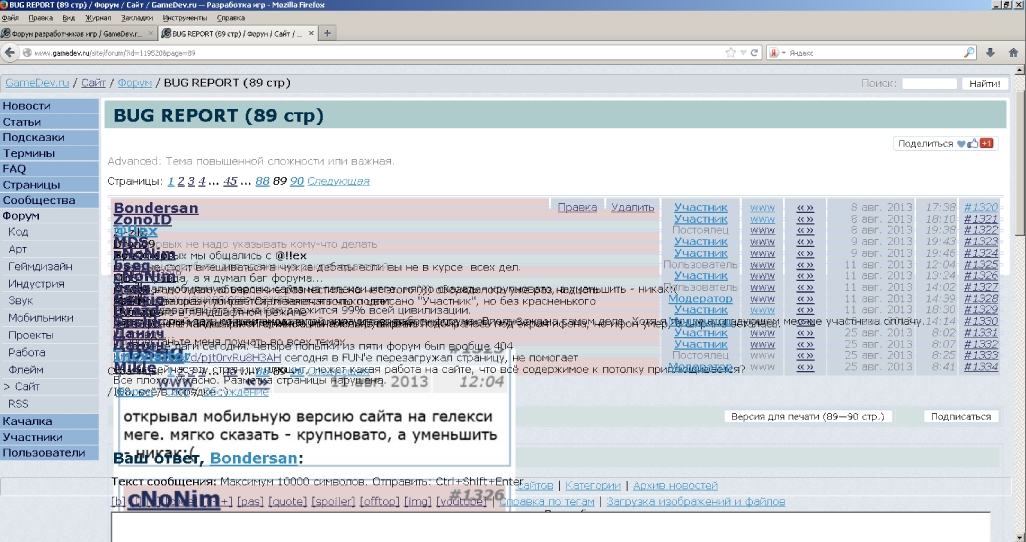Close the active BUG REPORT tab
Viewport: 1026px width, 542px height.
(x=311, y=33)
